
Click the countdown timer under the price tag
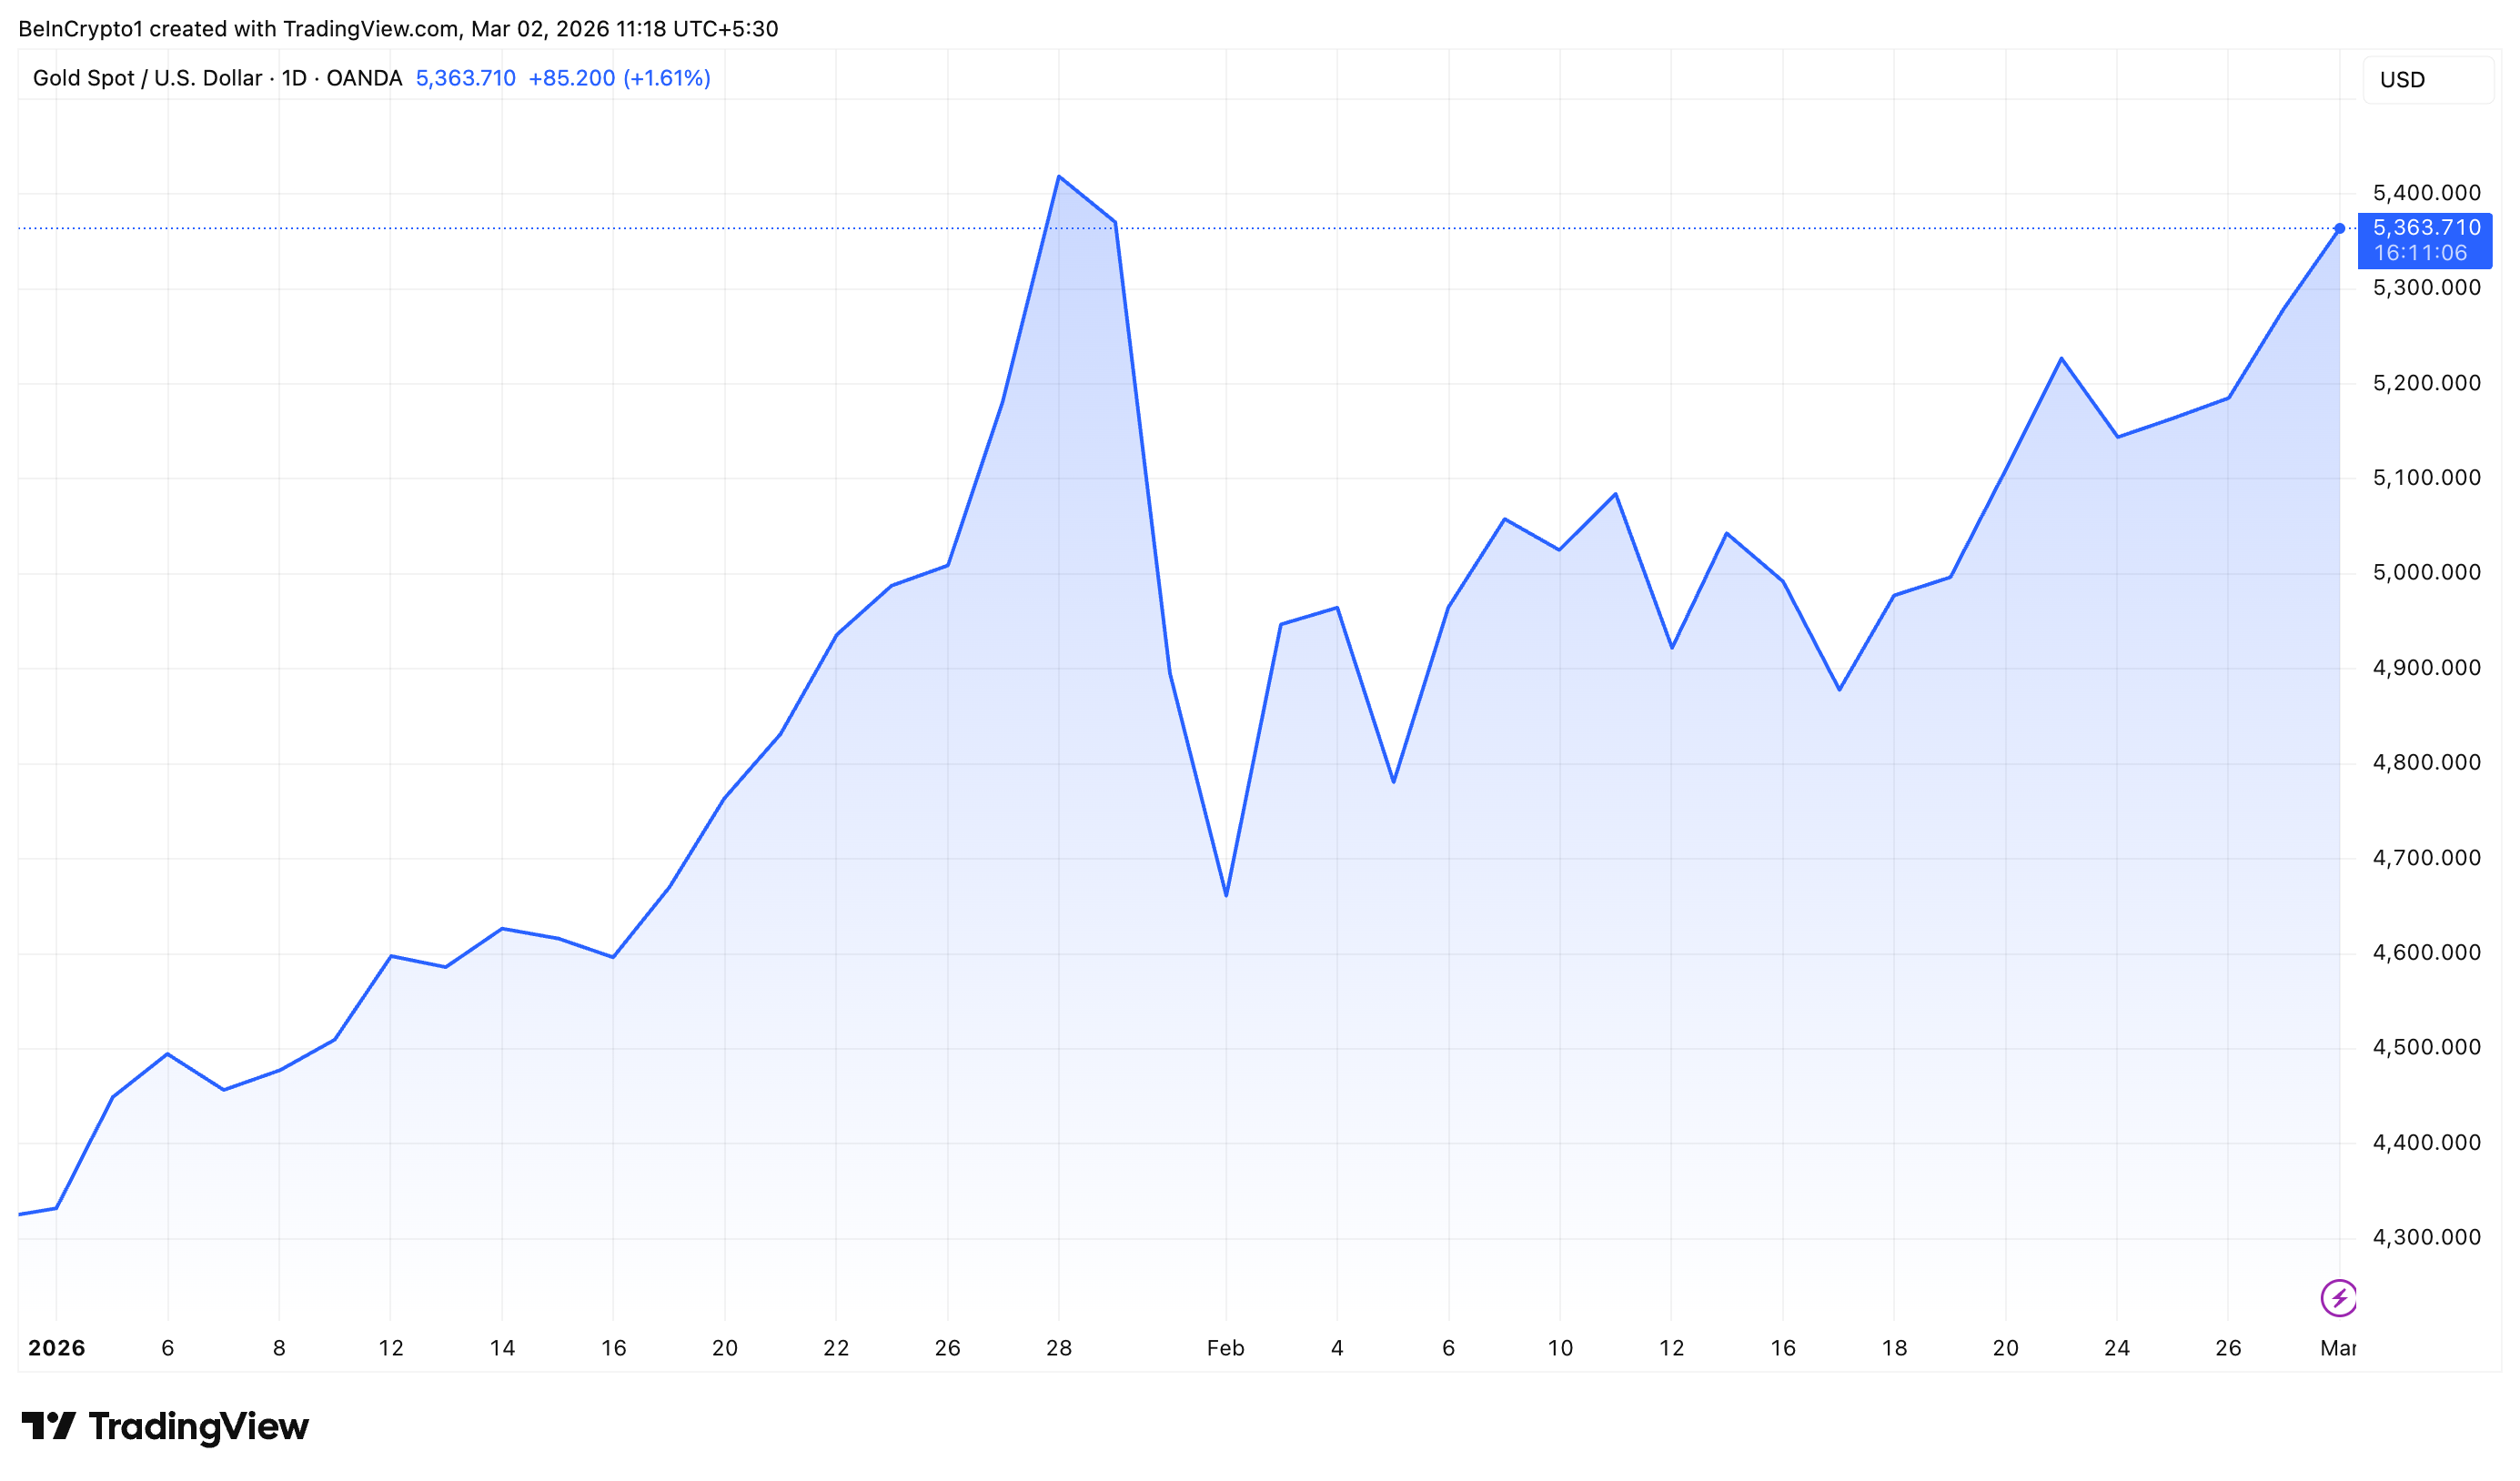pyautogui.click(x=2420, y=253)
